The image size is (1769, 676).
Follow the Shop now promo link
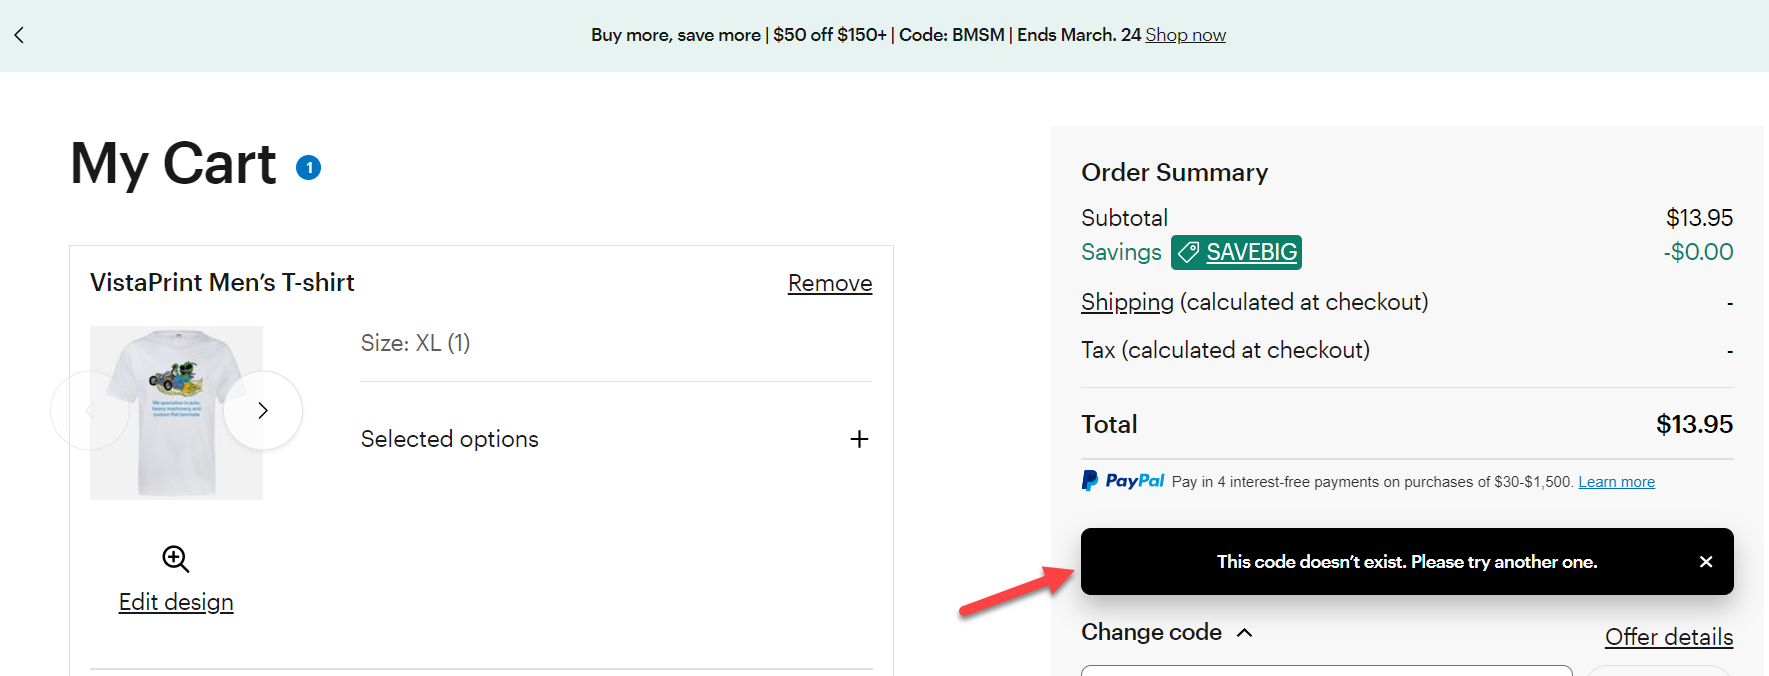1185,35
